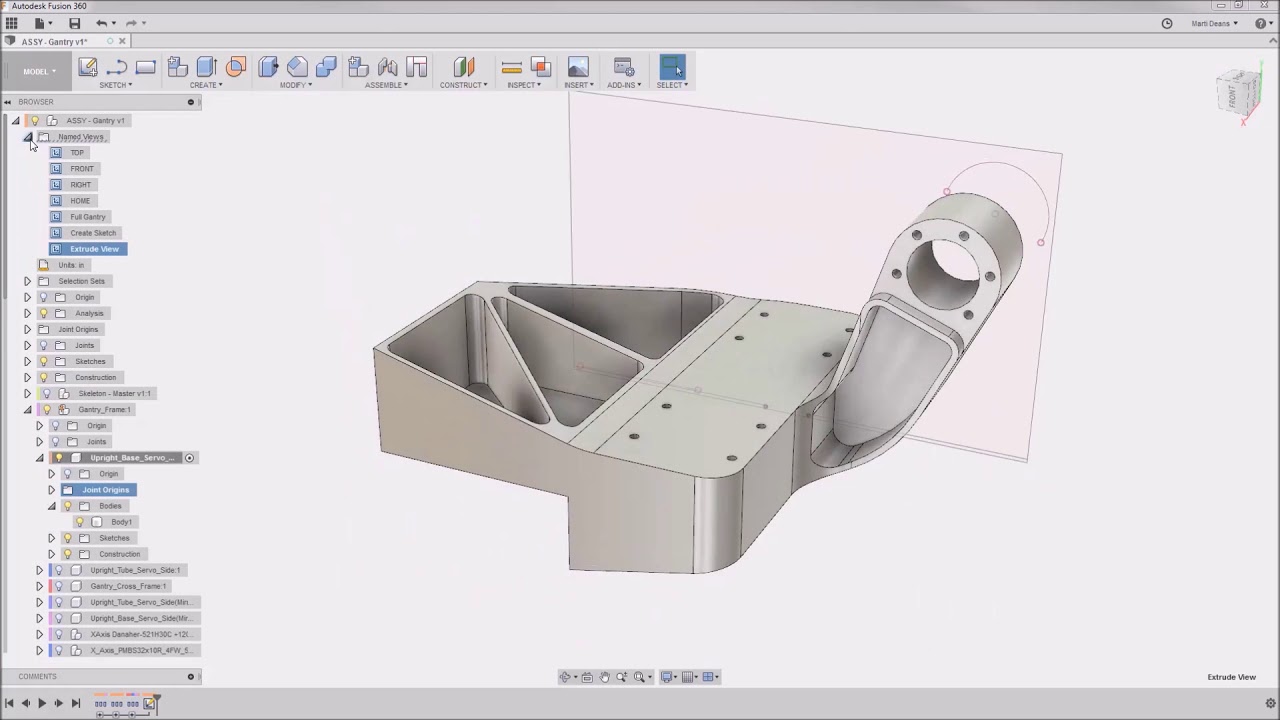Open the MODIFY menu
The height and width of the screenshot is (720, 1280).
click(x=296, y=85)
